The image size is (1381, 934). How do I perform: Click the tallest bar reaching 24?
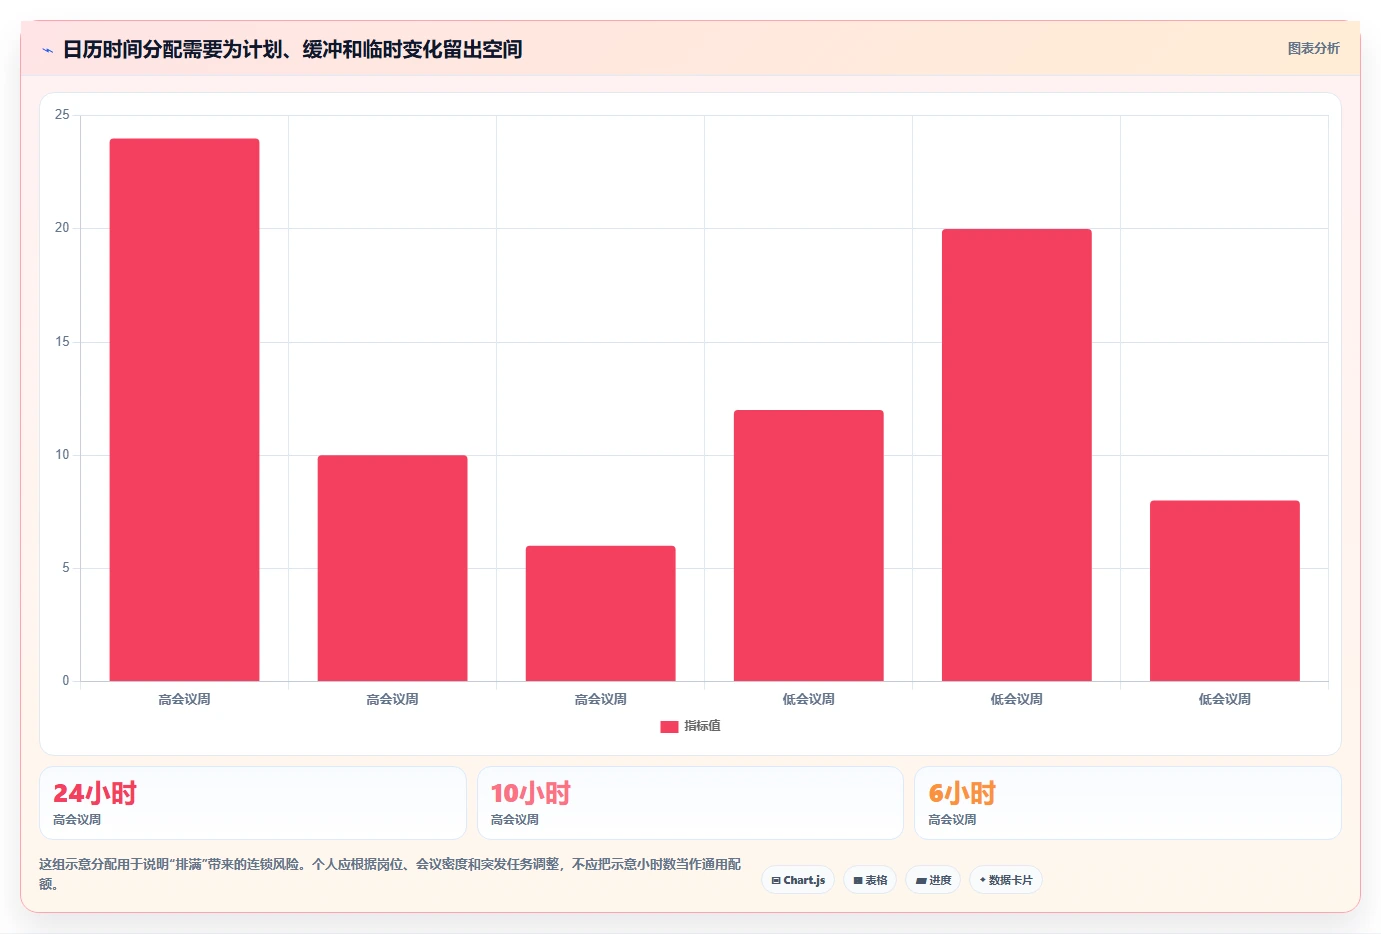(x=184, y=410)
